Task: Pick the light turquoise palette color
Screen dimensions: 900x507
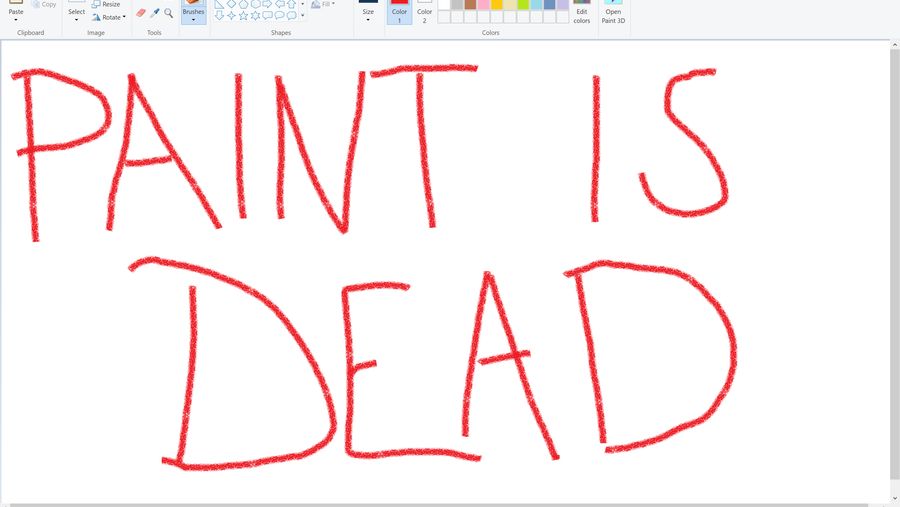Action: [x=536, y=4]
